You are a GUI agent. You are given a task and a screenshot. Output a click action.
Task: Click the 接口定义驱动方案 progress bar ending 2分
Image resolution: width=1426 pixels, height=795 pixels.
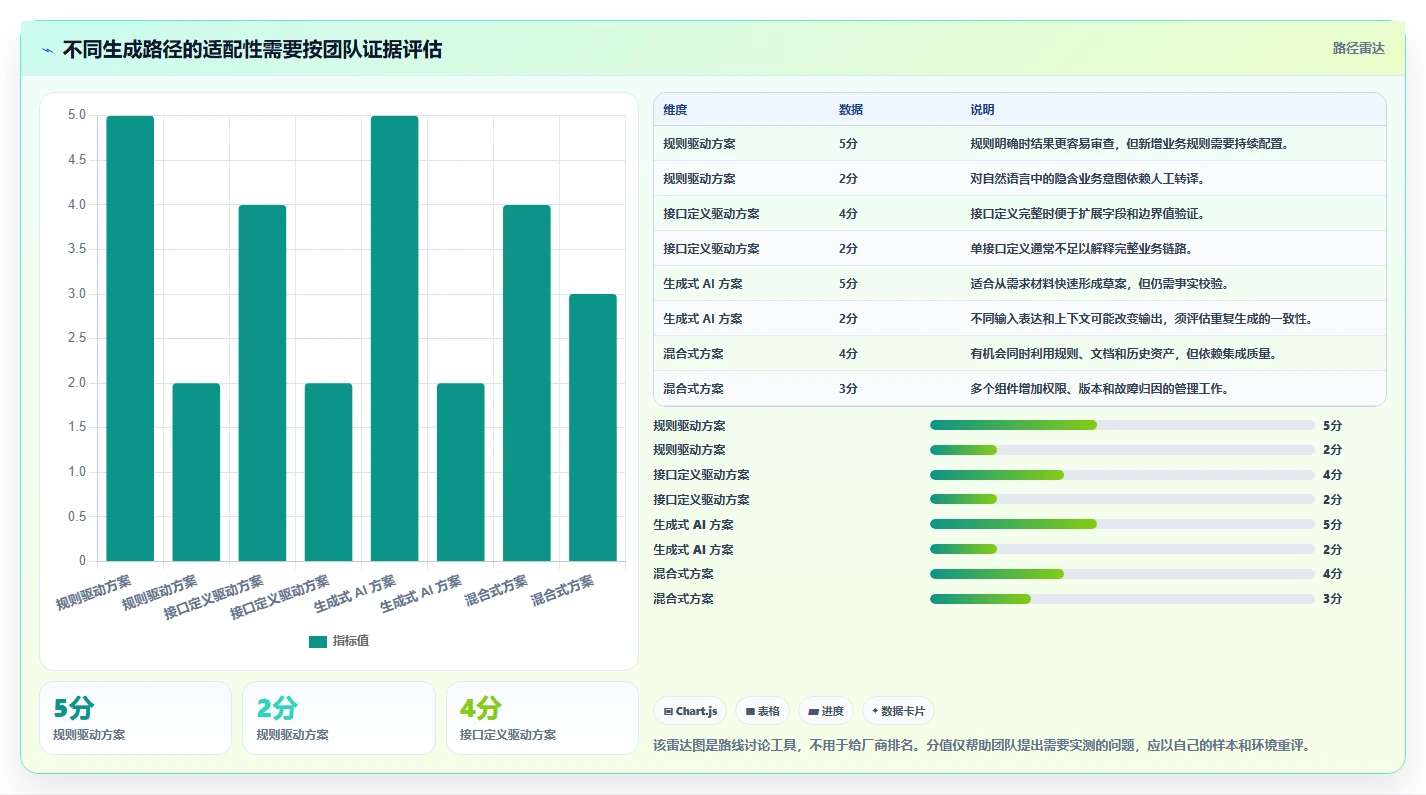pyautogui.click(x=1122, y=499)
